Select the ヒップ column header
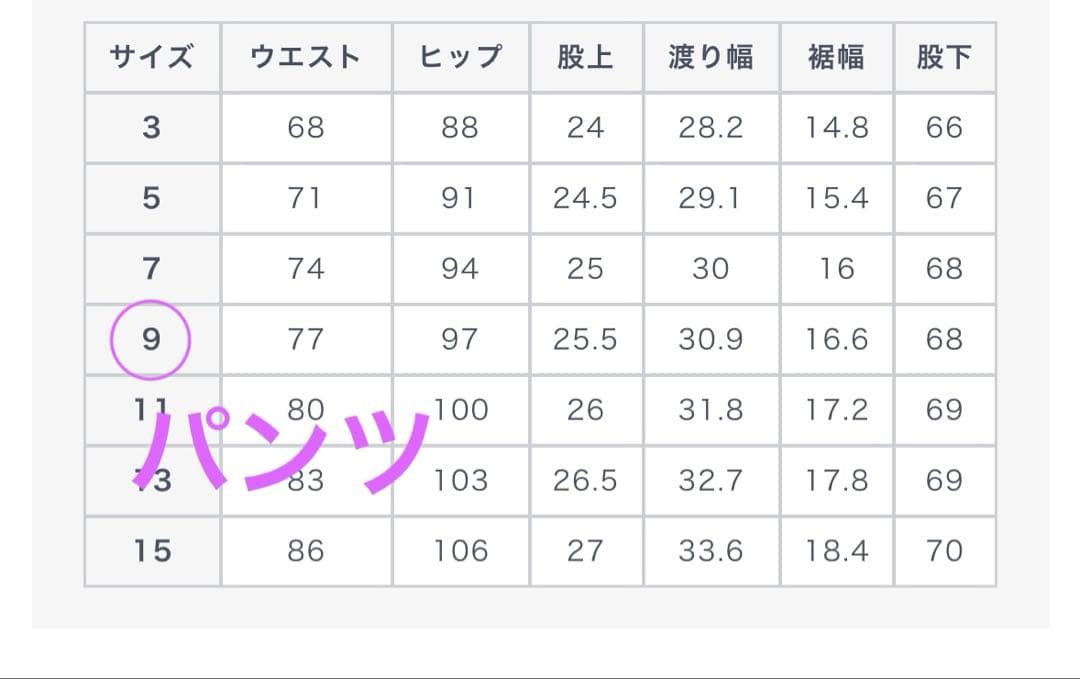 point(460,57)
